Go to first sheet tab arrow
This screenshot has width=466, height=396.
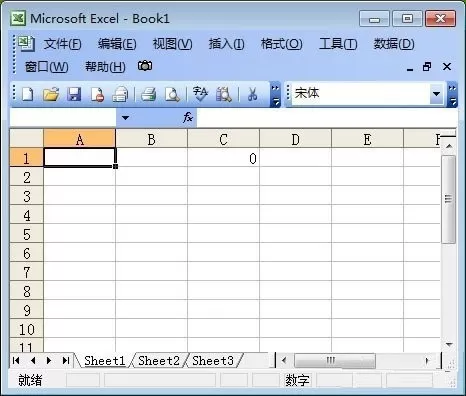[16, 360]
